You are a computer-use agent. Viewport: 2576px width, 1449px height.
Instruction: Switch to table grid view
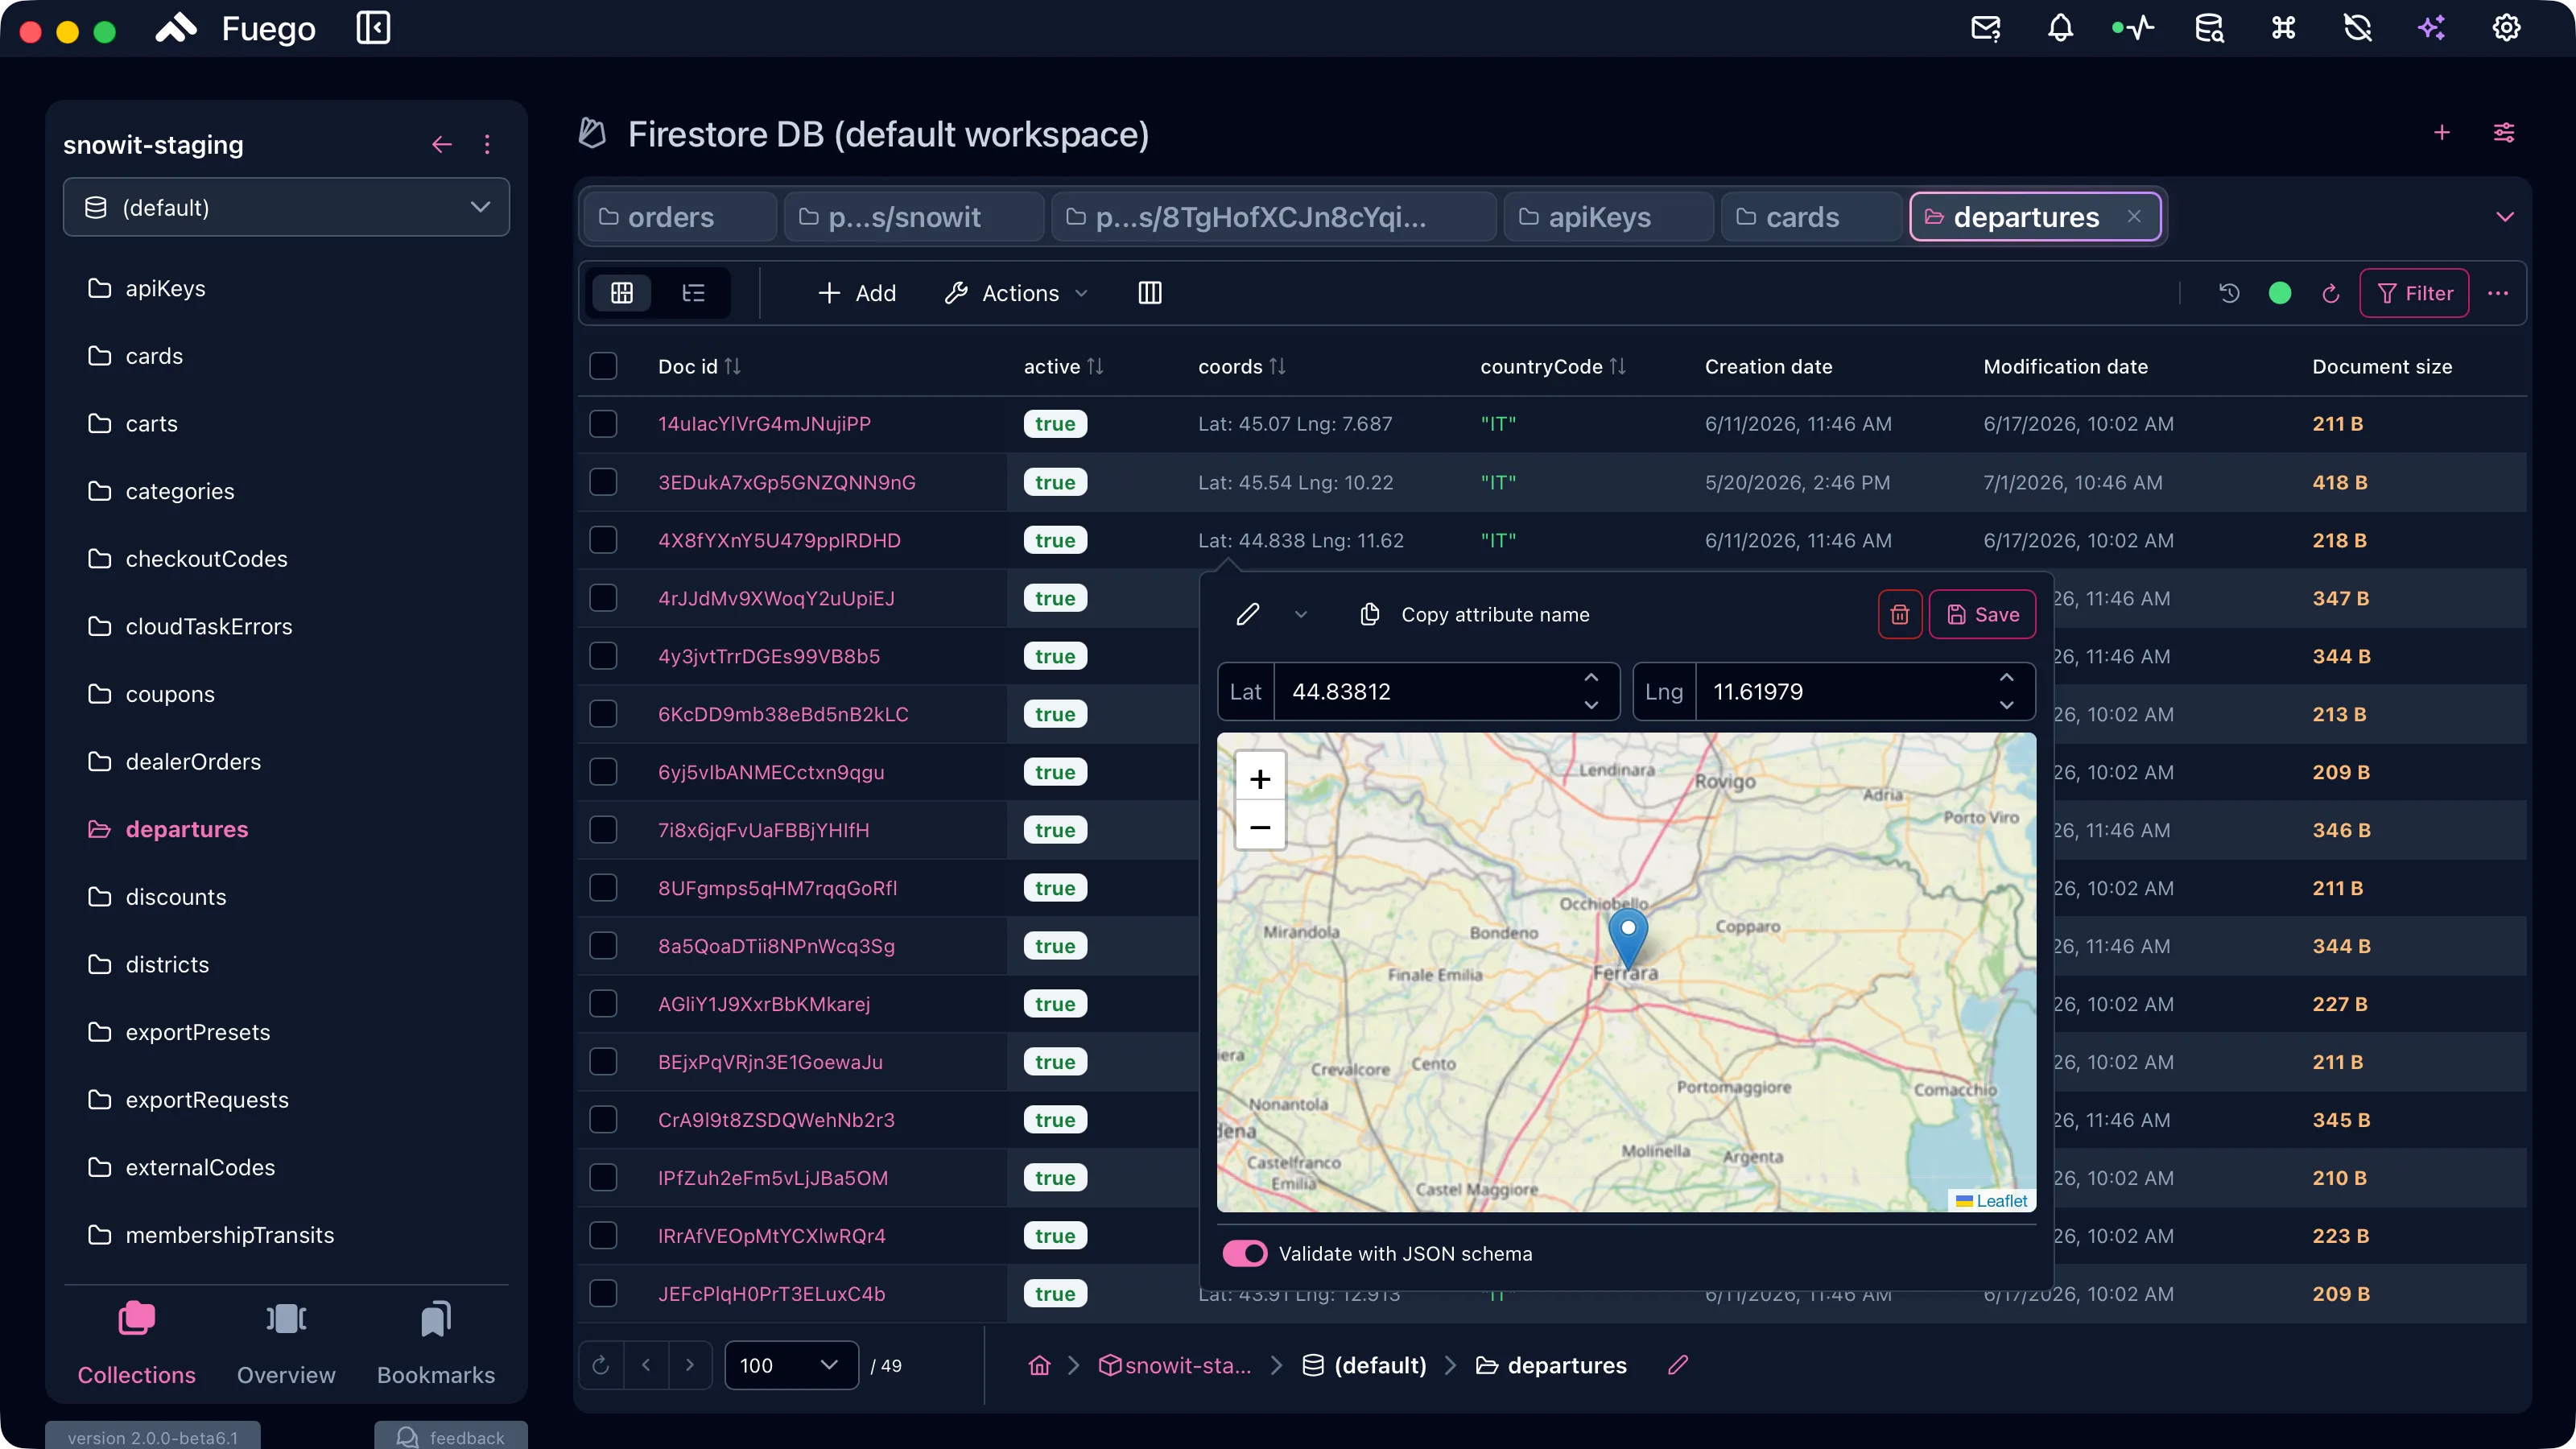click(621, 293)
